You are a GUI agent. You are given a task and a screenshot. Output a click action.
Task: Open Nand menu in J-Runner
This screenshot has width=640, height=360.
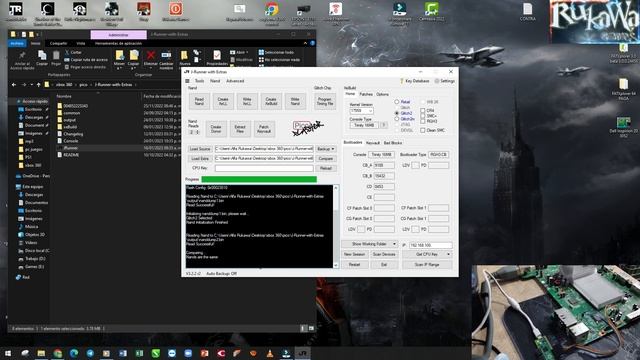[x=215, y=81]
